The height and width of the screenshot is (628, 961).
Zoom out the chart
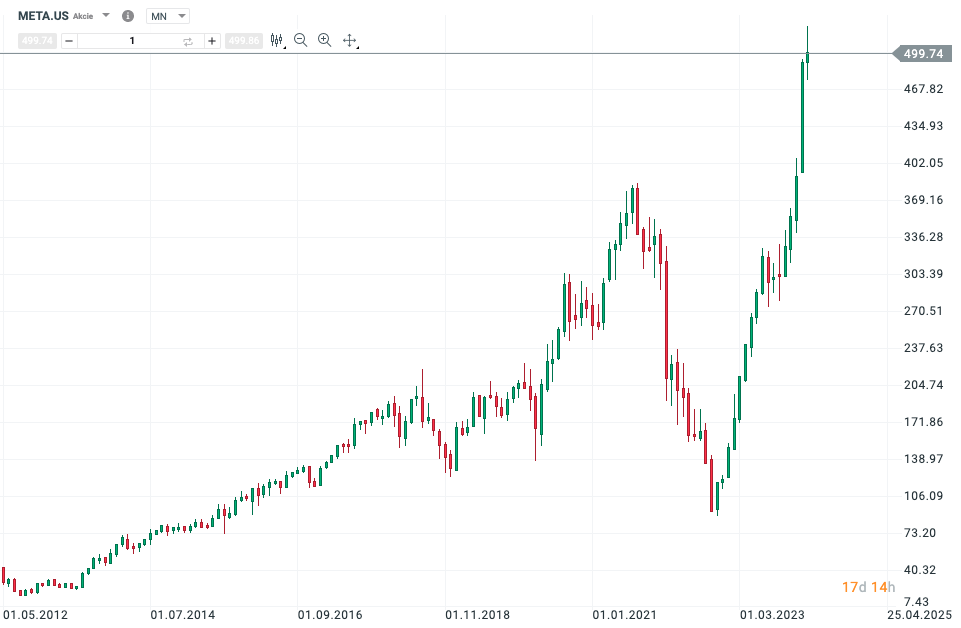click(301, 40)
